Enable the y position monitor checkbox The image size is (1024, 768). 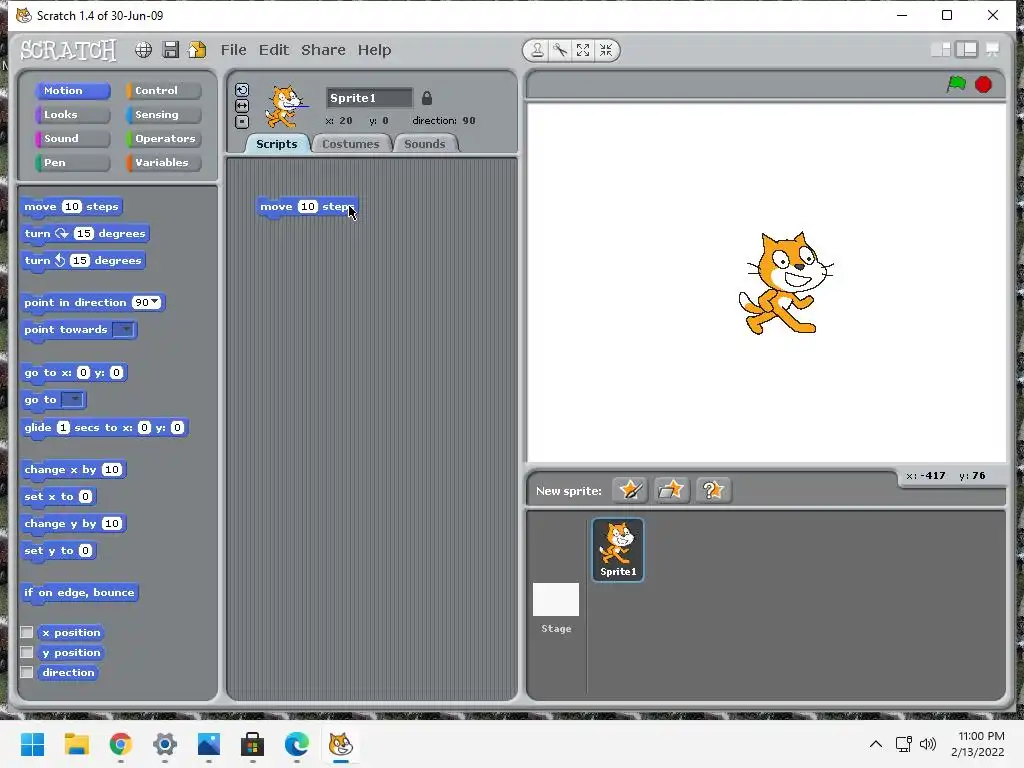(x=27, y=652)
